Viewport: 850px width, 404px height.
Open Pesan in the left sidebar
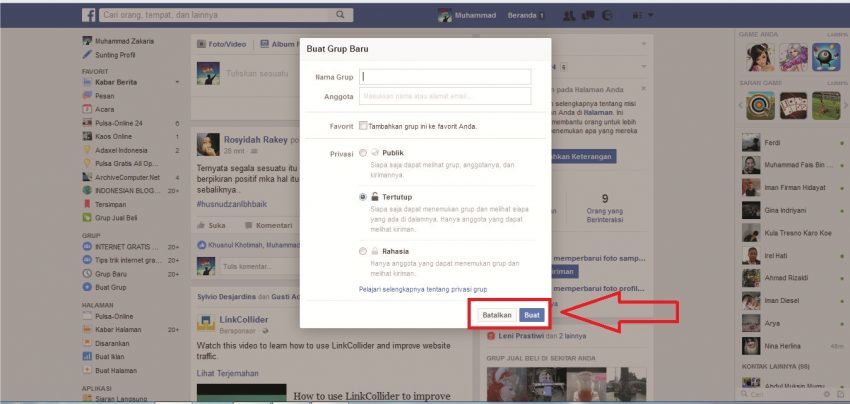point(105,96)
